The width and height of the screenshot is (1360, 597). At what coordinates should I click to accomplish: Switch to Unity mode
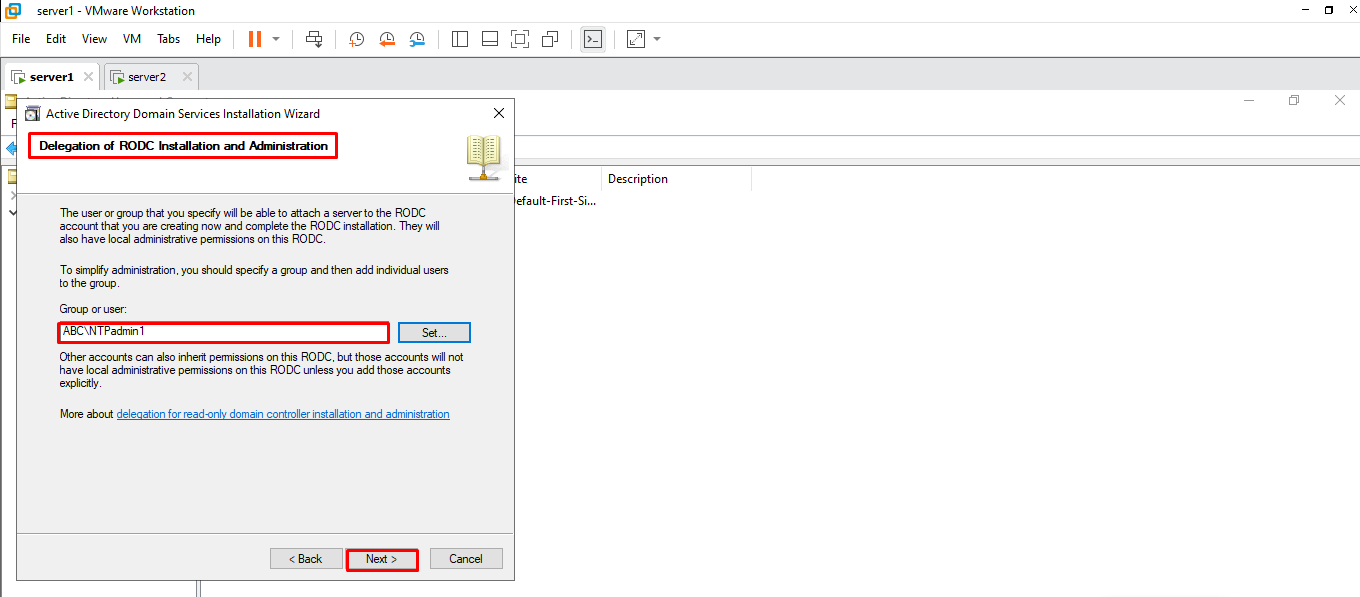(x=550, y=39)
